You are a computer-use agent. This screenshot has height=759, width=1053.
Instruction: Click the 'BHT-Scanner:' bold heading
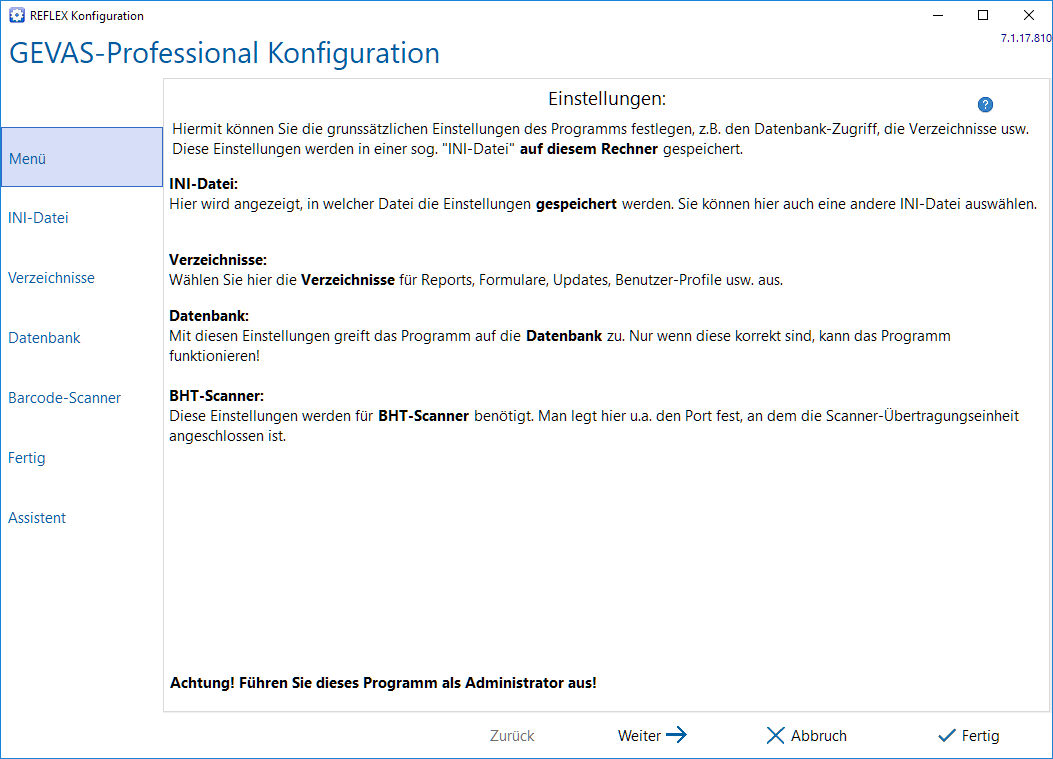pyautogui.click(x=216, y=396)
